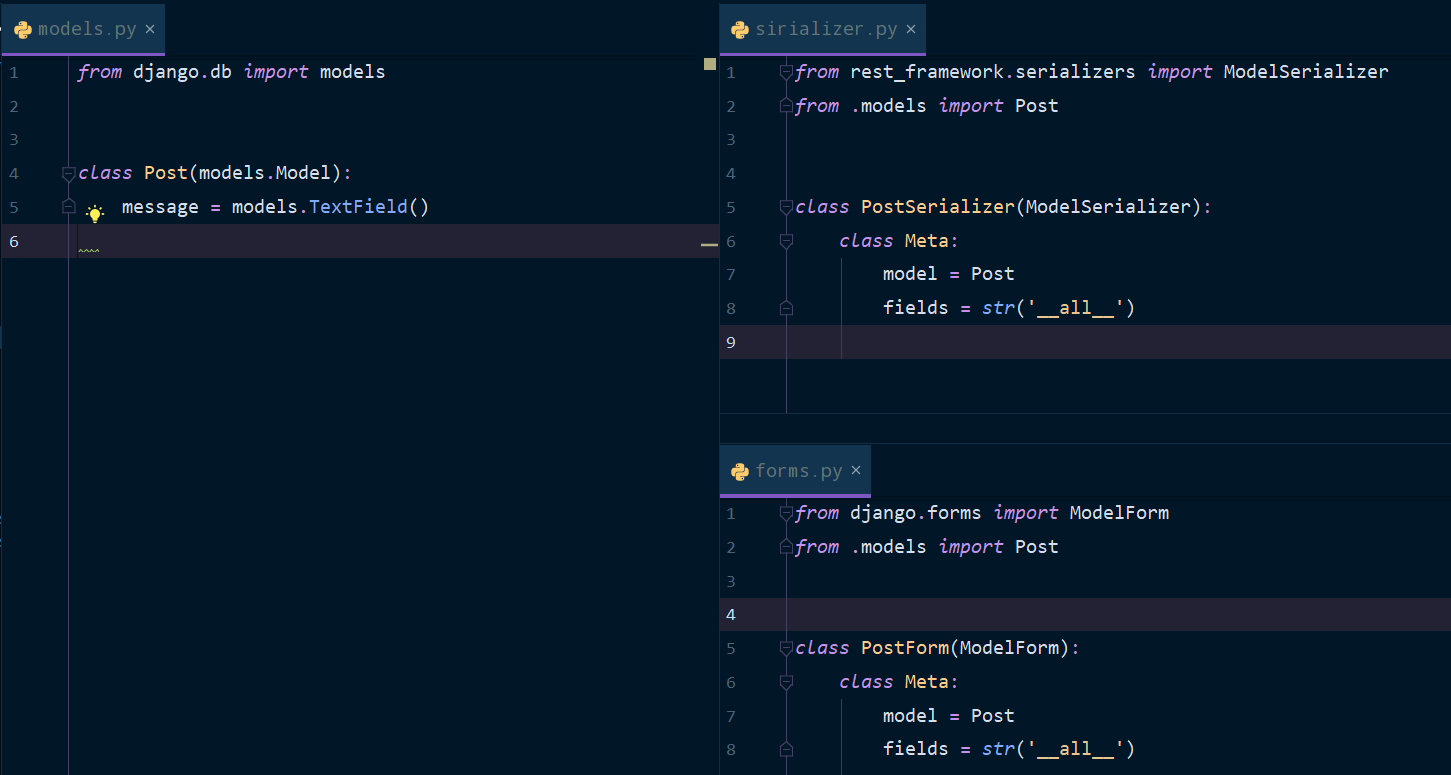Screen dimensions: 1451x775
Task: Click 'model = Post' in sirializer.py
Action: (949, 274)
